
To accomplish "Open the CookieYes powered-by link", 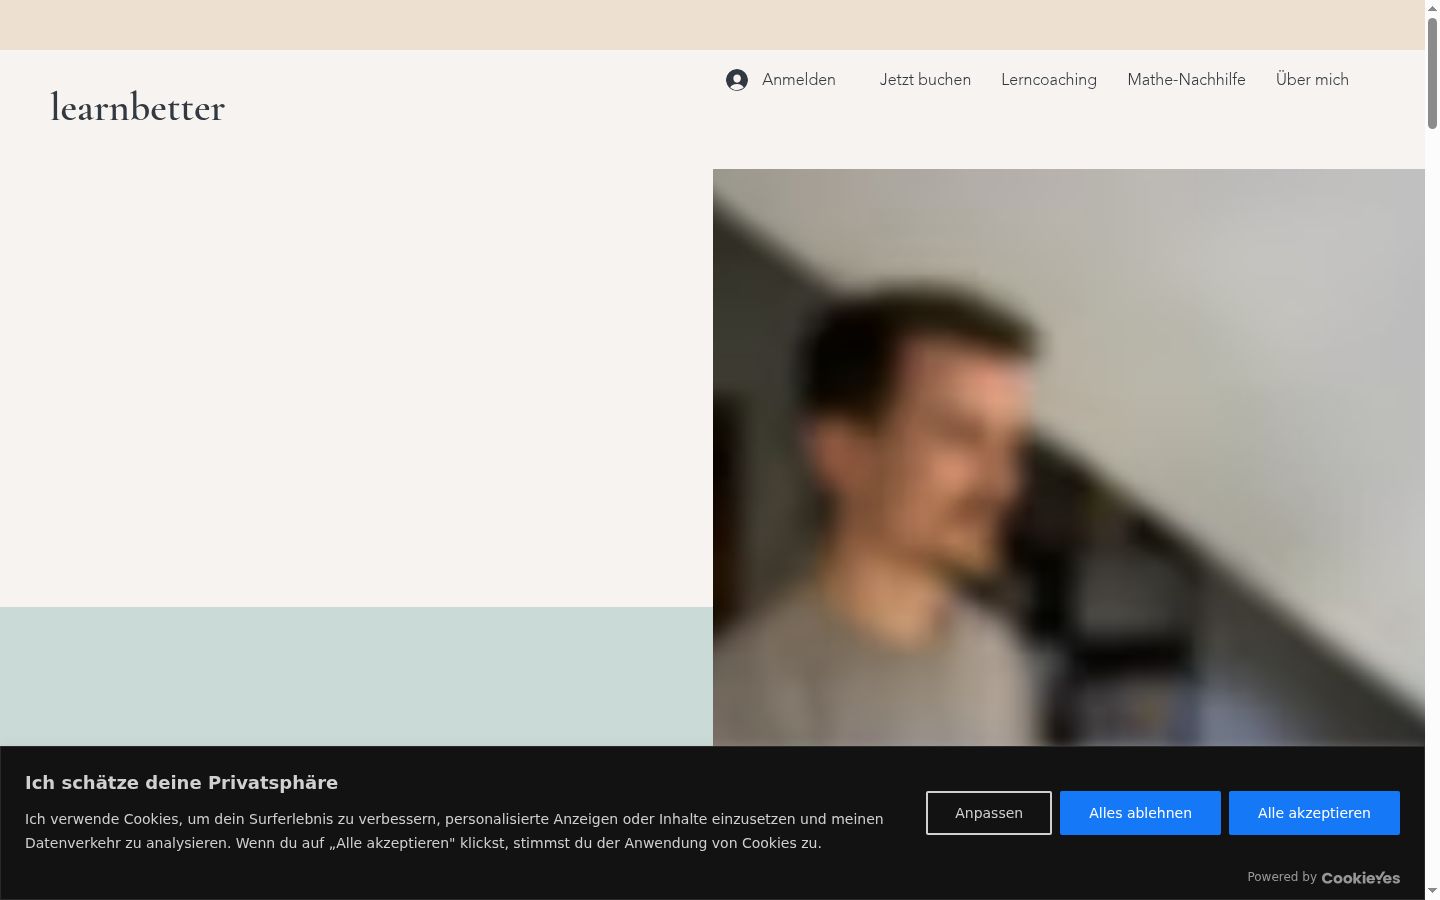I will tap(1360, 878).
